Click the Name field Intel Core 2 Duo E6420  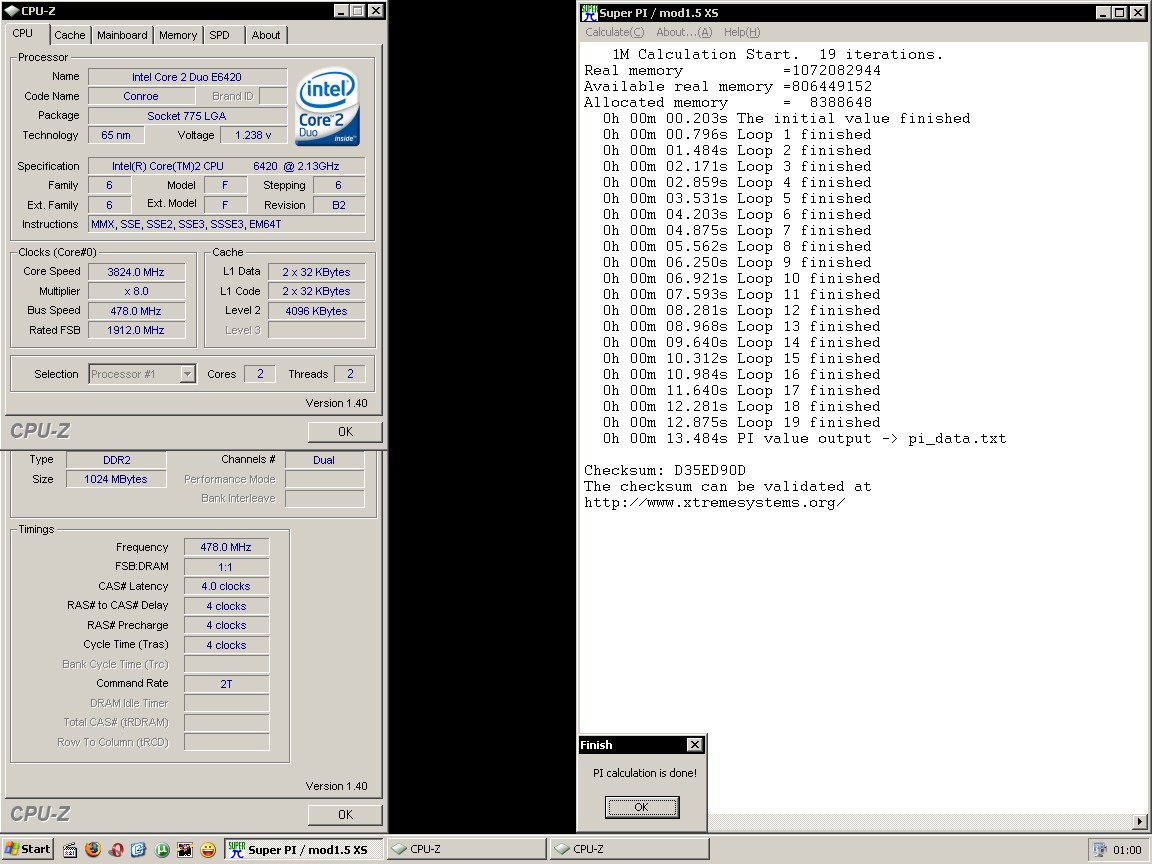coord(187,77)
